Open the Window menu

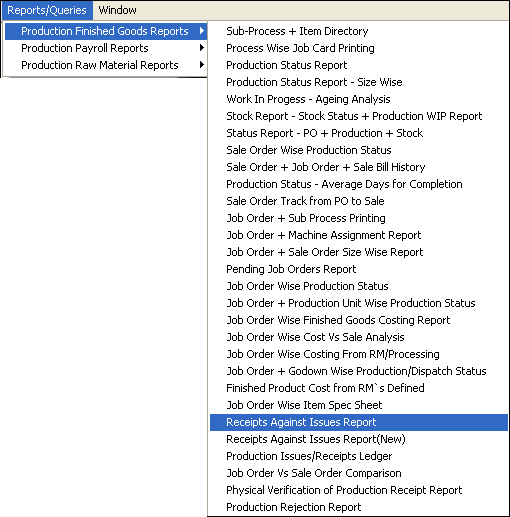click(x=117, y=10)
